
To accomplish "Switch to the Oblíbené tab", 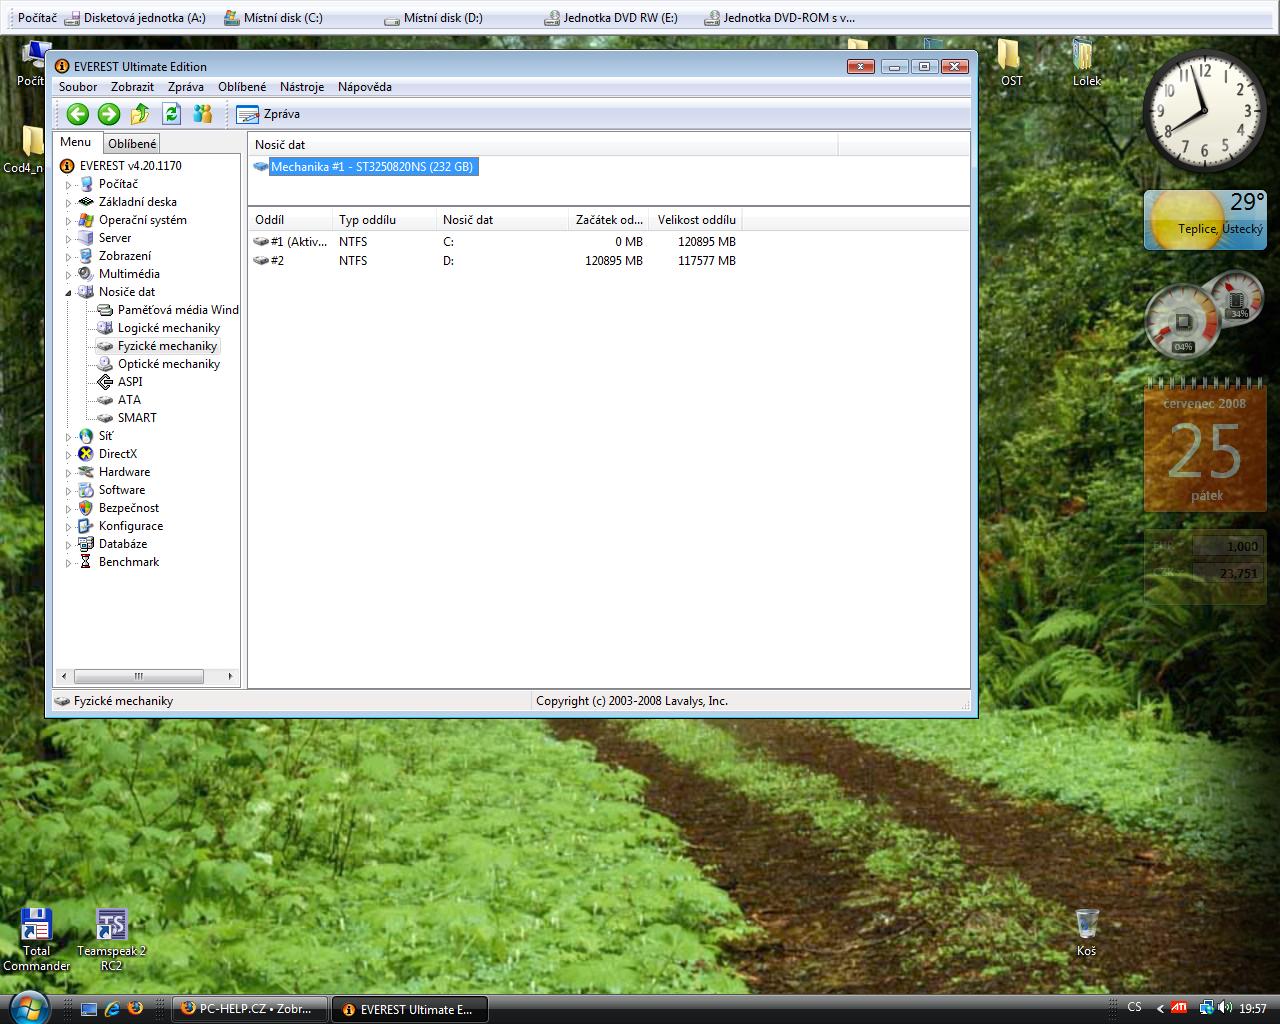I will coord(132,144).
